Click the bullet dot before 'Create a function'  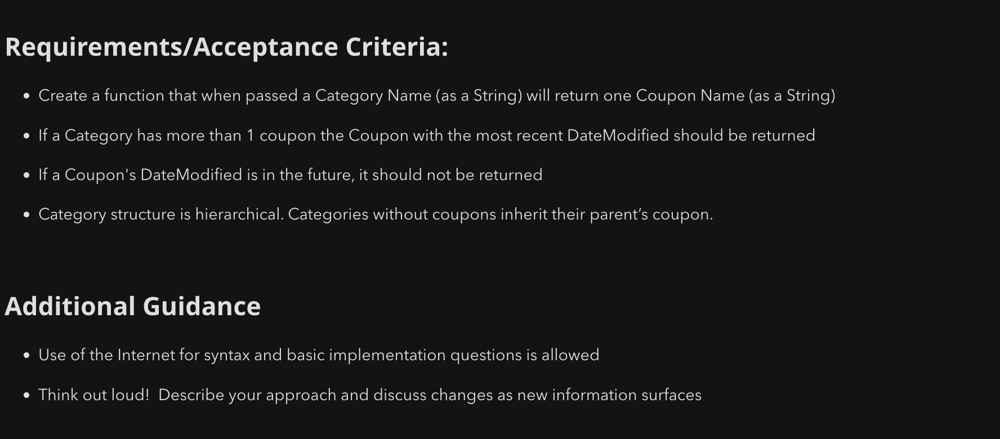(x=26, y=96)
